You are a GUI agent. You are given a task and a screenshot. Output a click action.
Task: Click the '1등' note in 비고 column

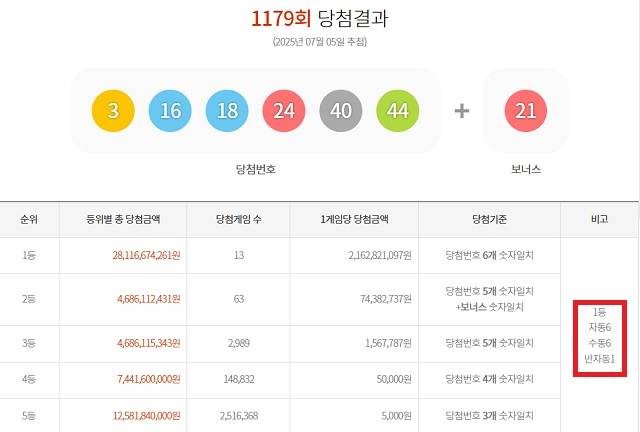coord(599,312)
